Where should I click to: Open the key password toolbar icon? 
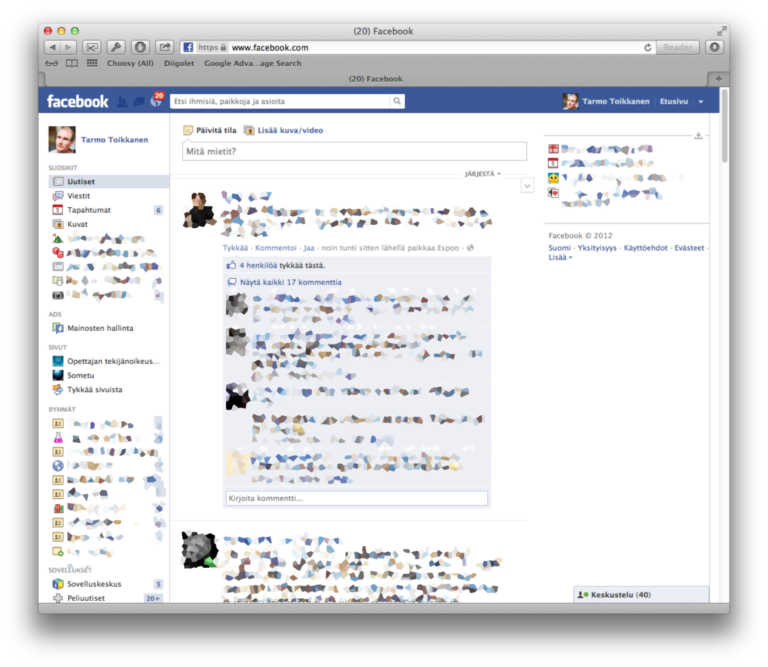(x=116, y=47)
